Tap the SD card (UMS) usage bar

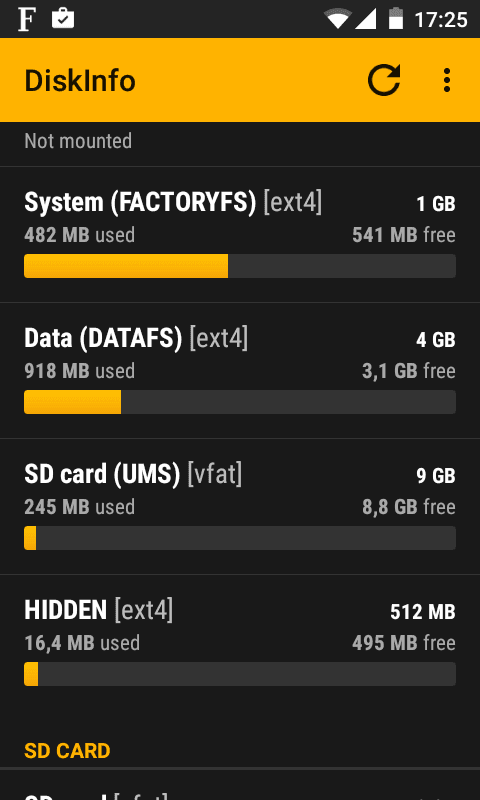(x=240, y=538)
